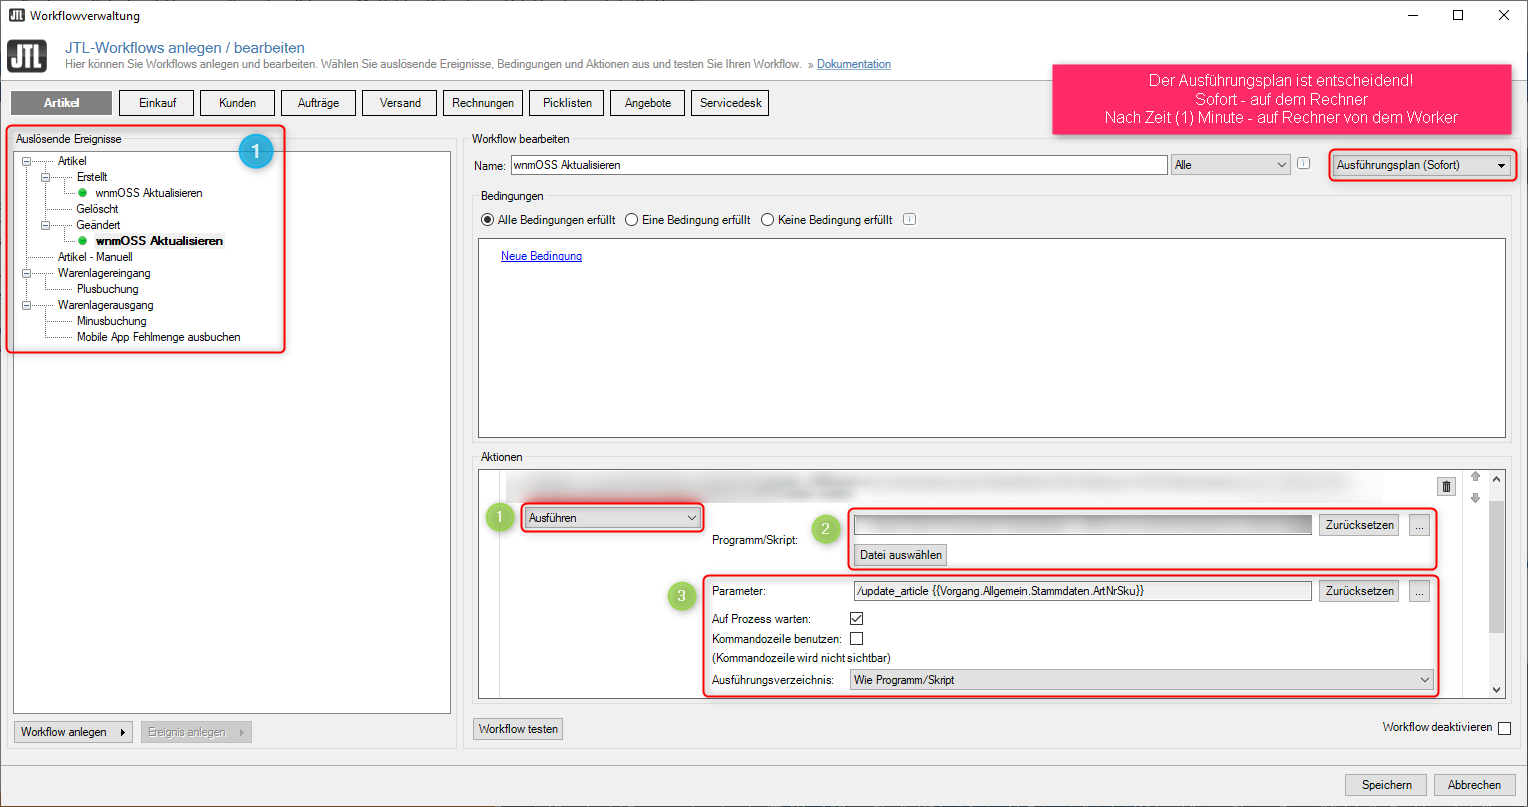Select Gelöscht event in tree

pos(97,209)
